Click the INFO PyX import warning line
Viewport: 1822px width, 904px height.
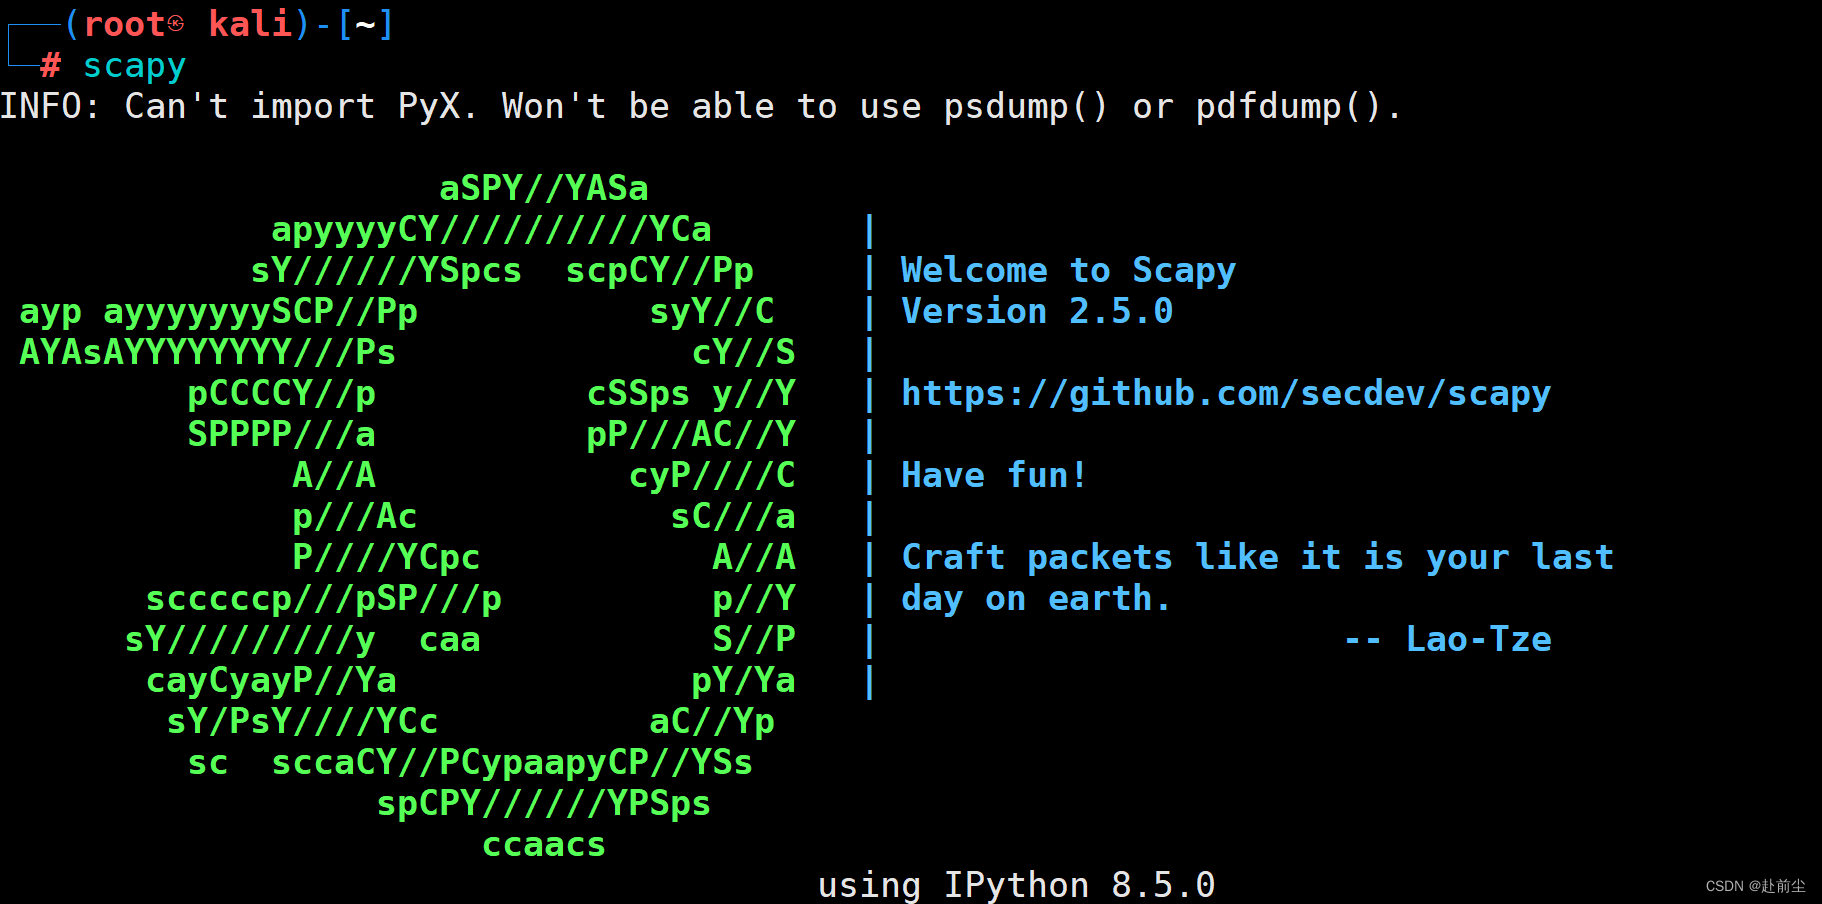point(700,106)
